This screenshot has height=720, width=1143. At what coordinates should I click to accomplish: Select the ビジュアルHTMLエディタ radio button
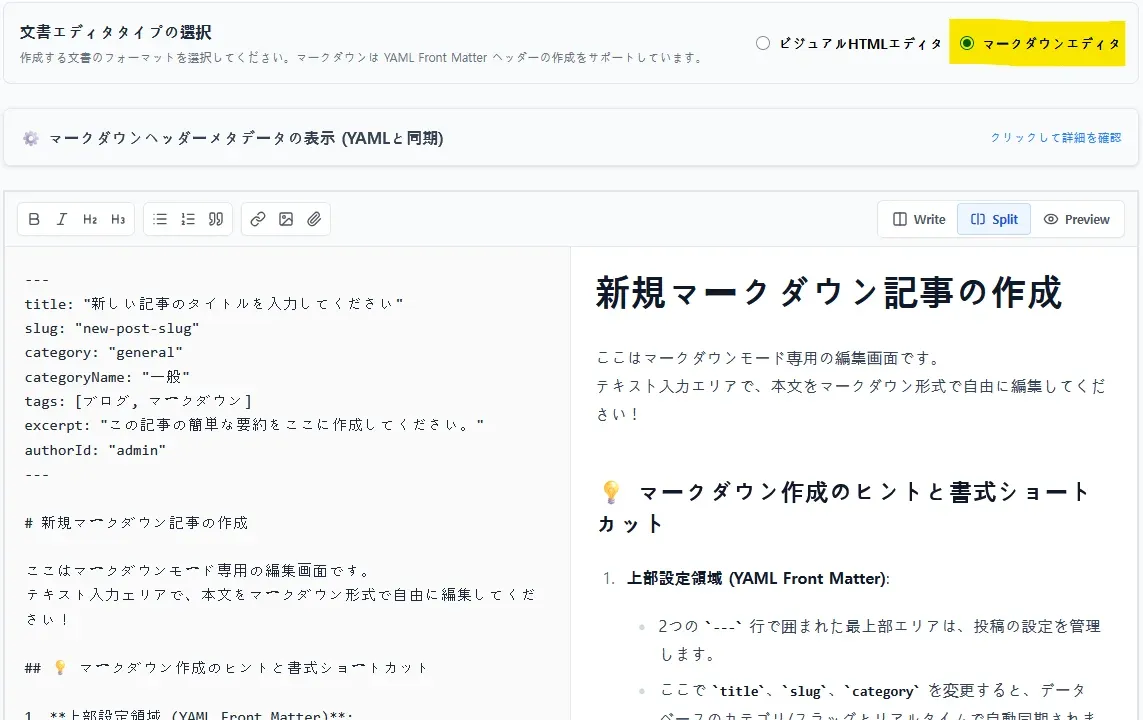[x=762, y=43]
